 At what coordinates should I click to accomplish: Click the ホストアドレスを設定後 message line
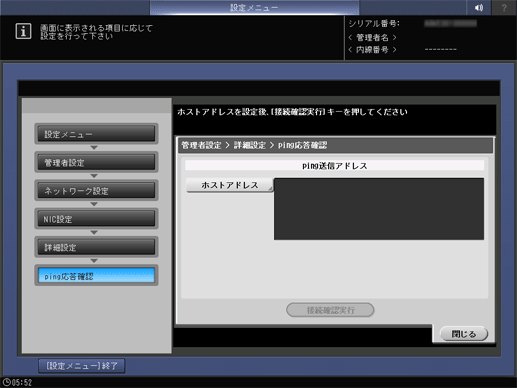coord(292,112)
